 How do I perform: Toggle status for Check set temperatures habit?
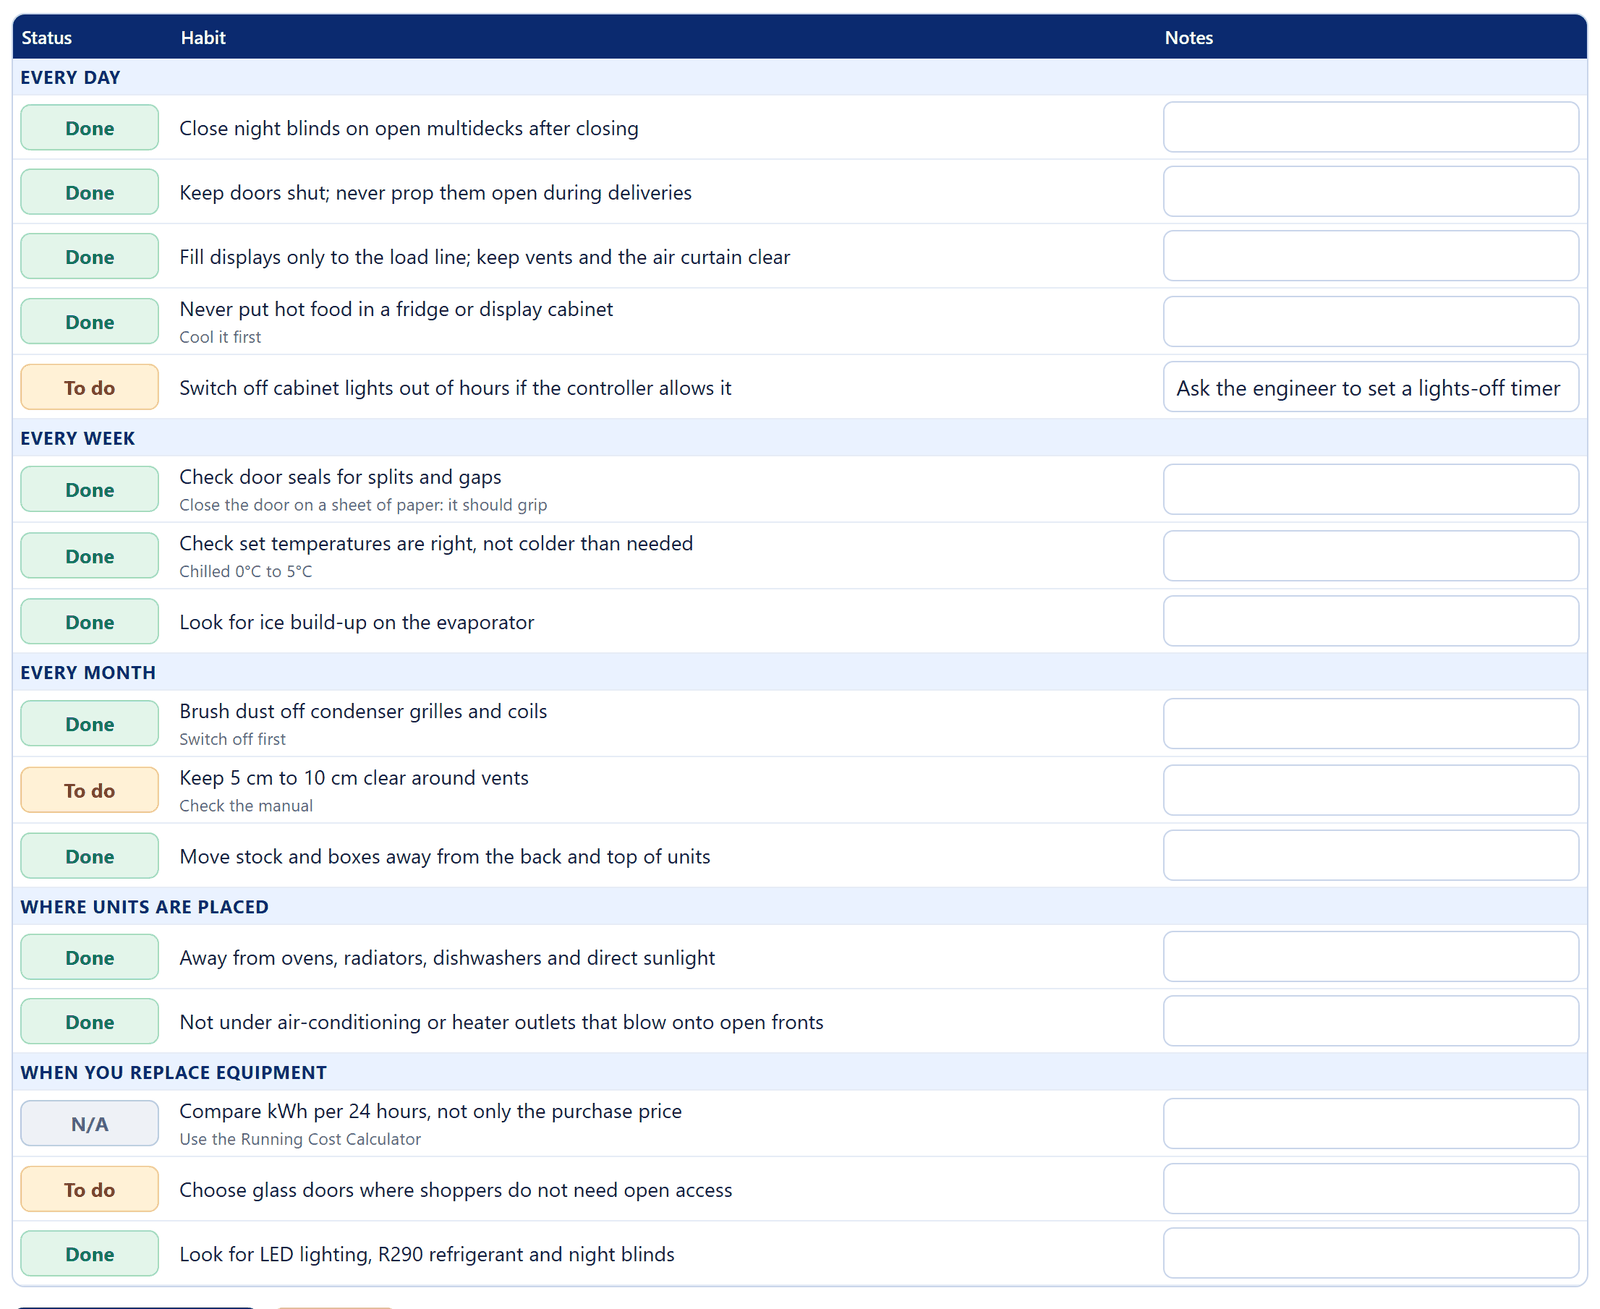click(x=89, y=556)
